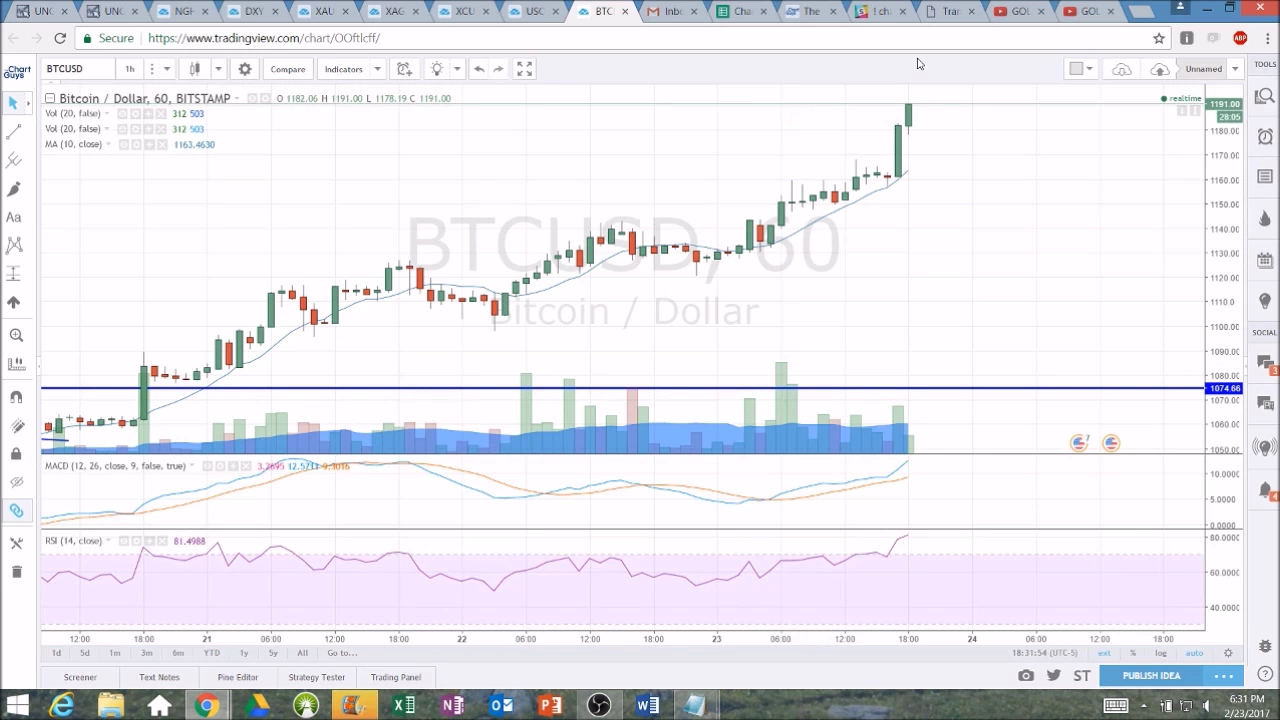
Task: Switch to the BTC browser tab
Action: [x=603, y=12]
